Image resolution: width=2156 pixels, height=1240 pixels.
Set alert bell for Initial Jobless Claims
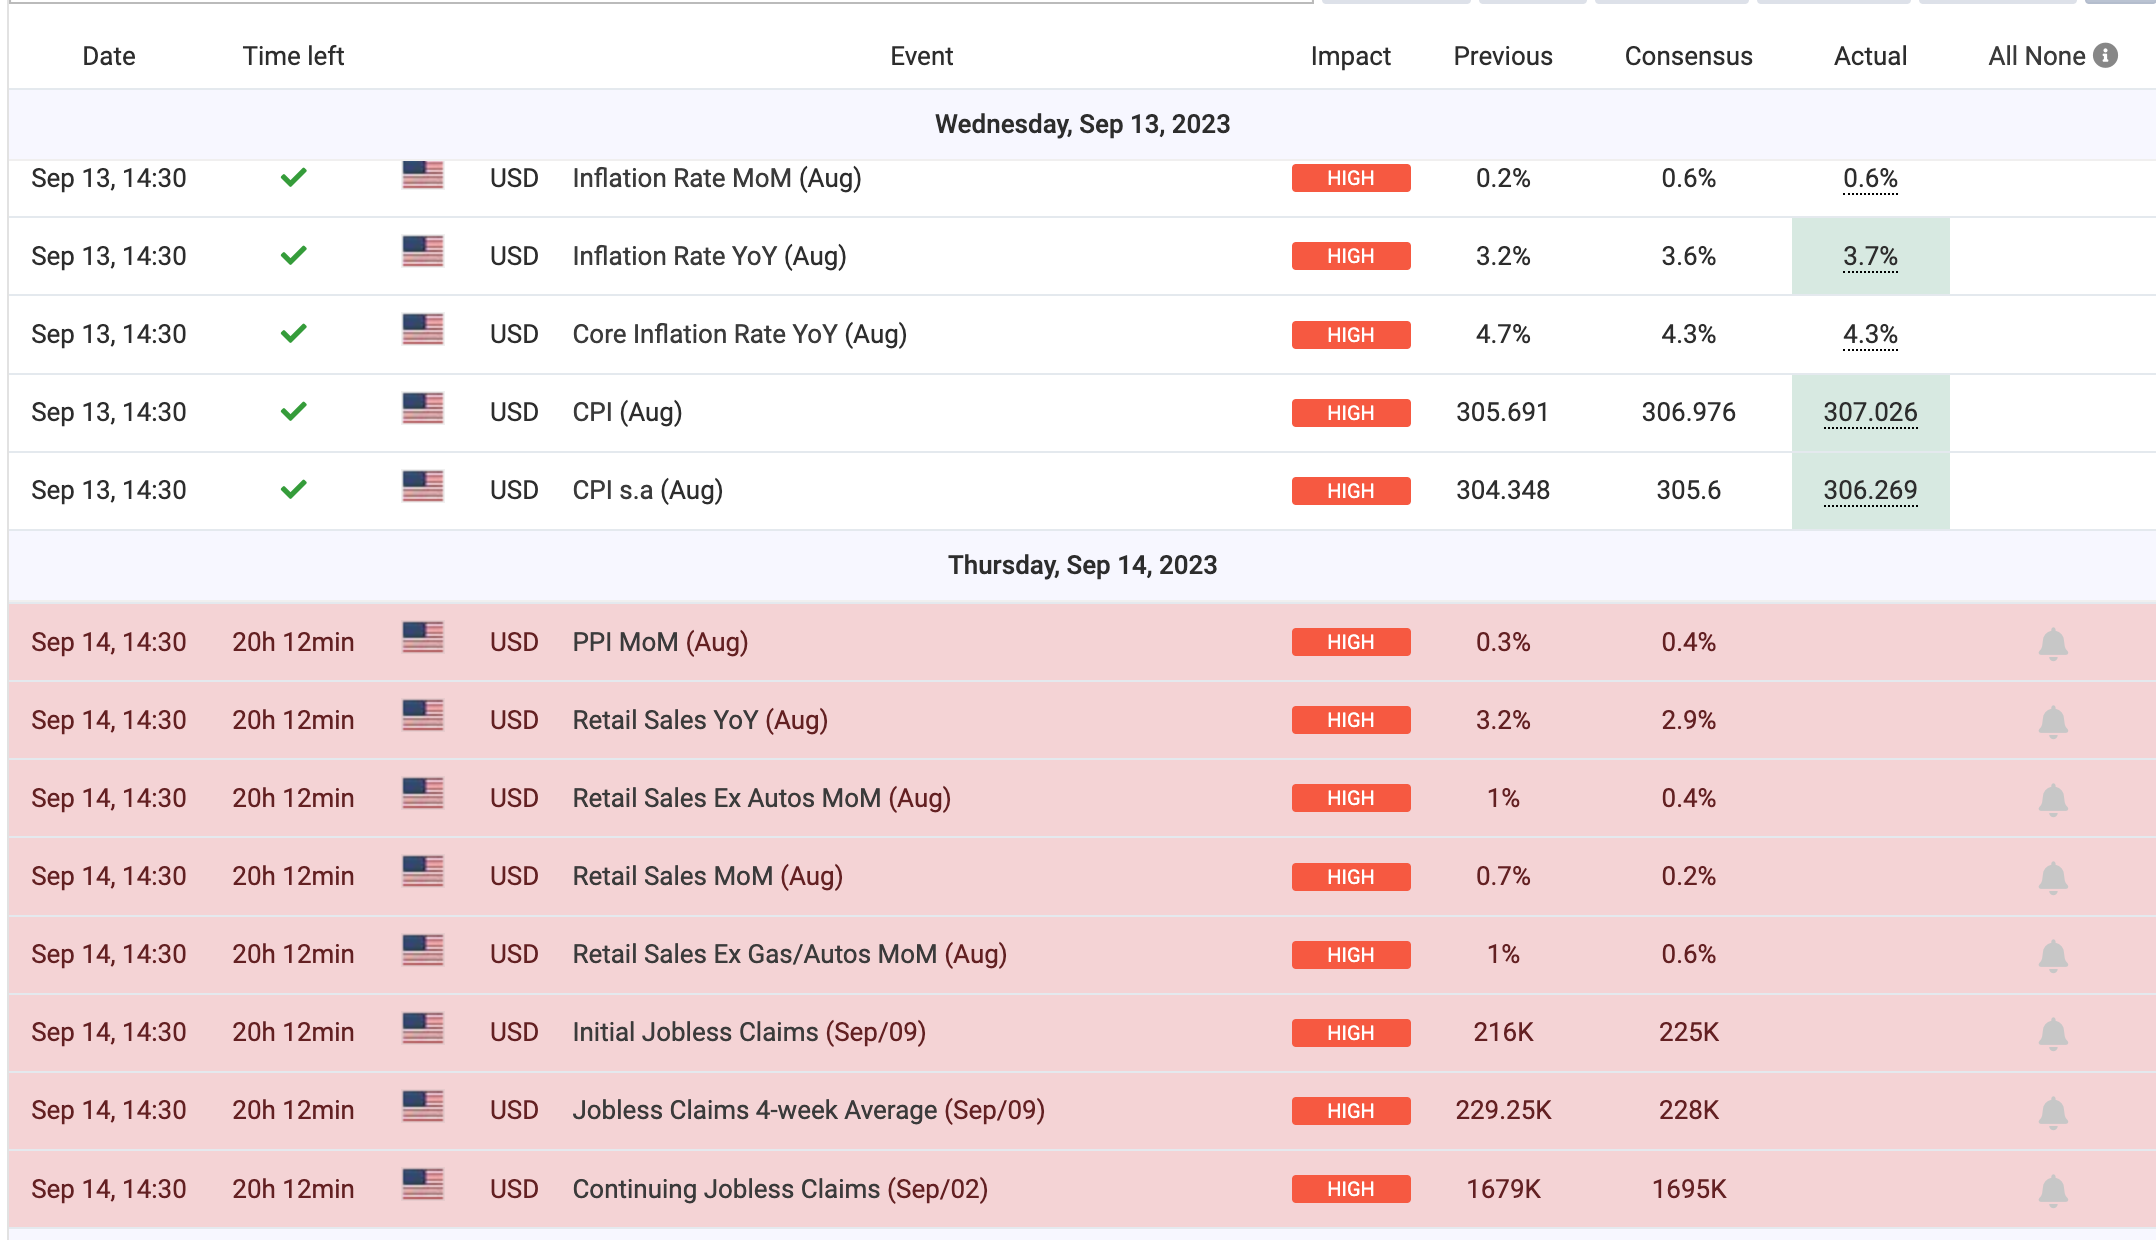(x=2053, y=1033)
